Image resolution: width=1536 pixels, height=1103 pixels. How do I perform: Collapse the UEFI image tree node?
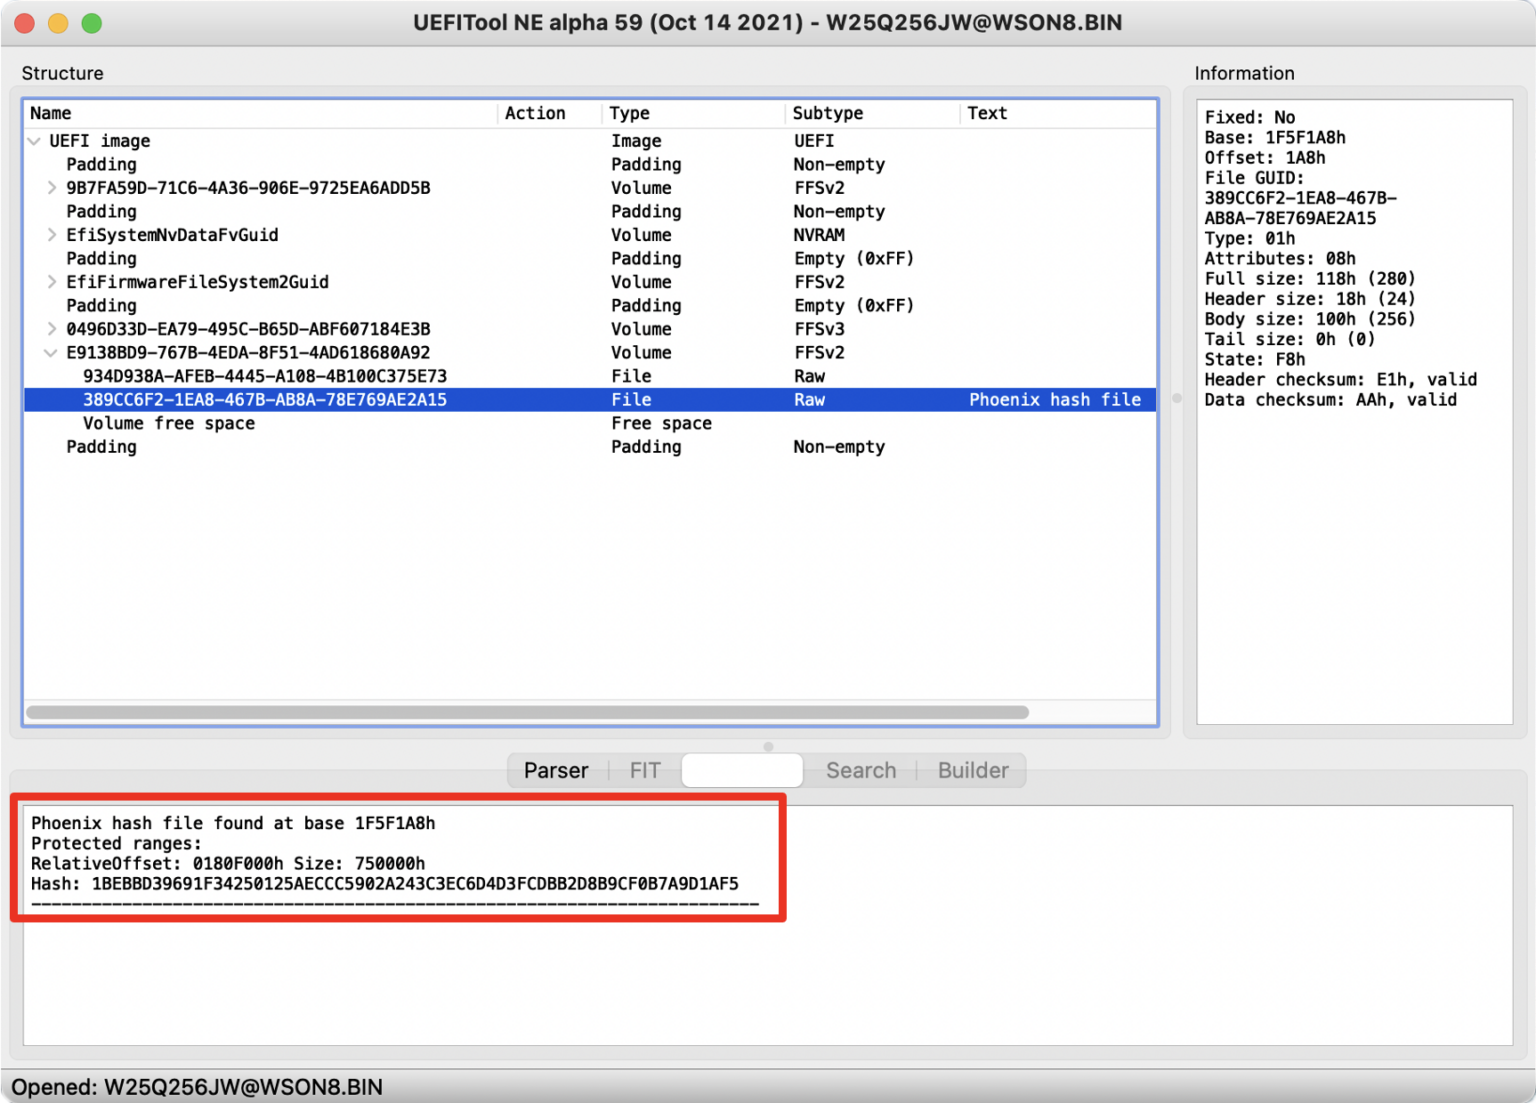tap(33, 140)
